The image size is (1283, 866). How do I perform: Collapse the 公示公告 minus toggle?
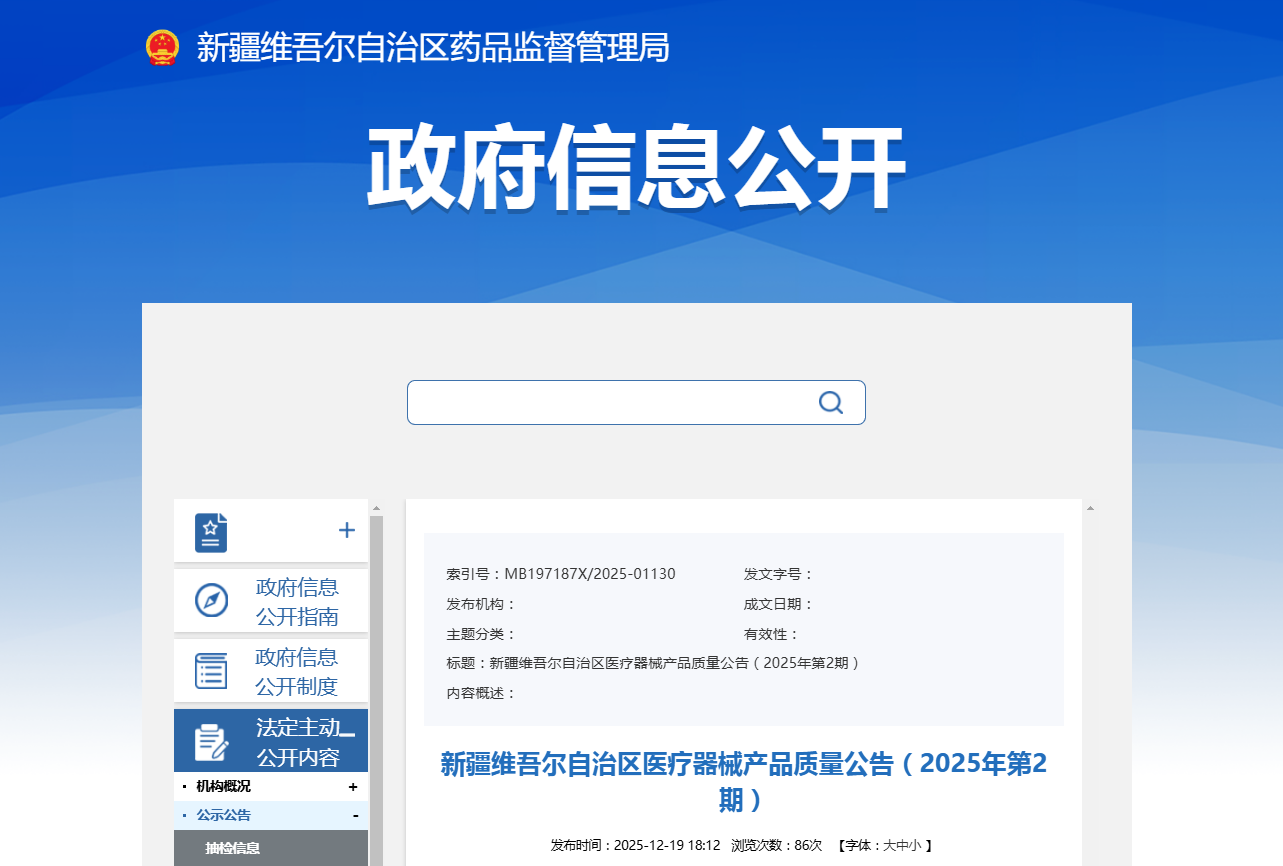355,816
